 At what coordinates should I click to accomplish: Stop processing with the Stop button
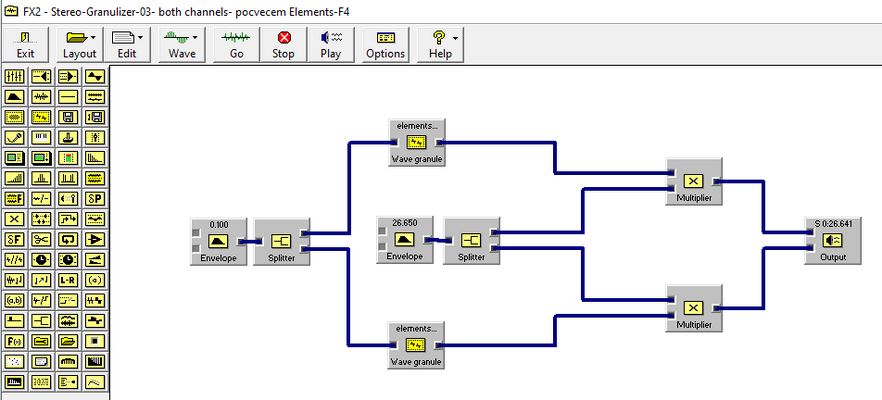(x=284, y=44)
